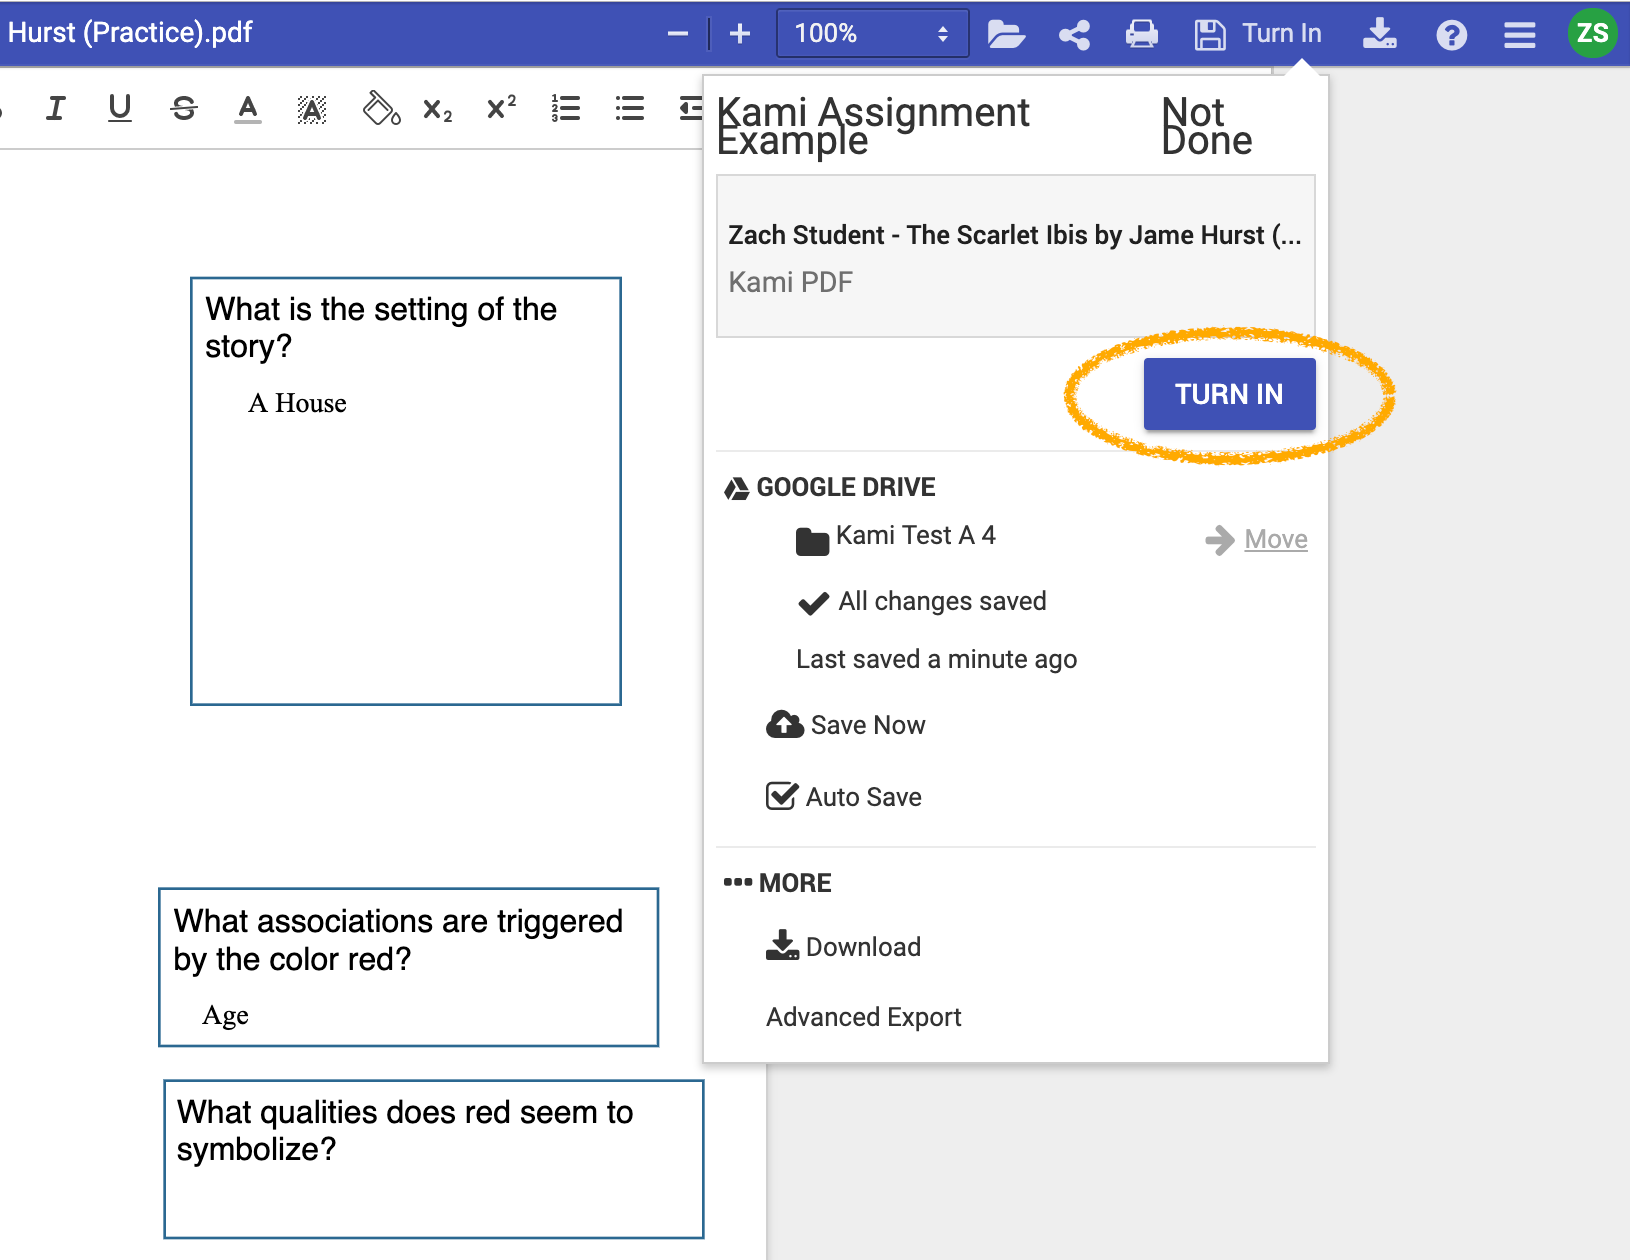Zoom in with the plus button
1630x1260 pixels.
click(x=740, y=34)
